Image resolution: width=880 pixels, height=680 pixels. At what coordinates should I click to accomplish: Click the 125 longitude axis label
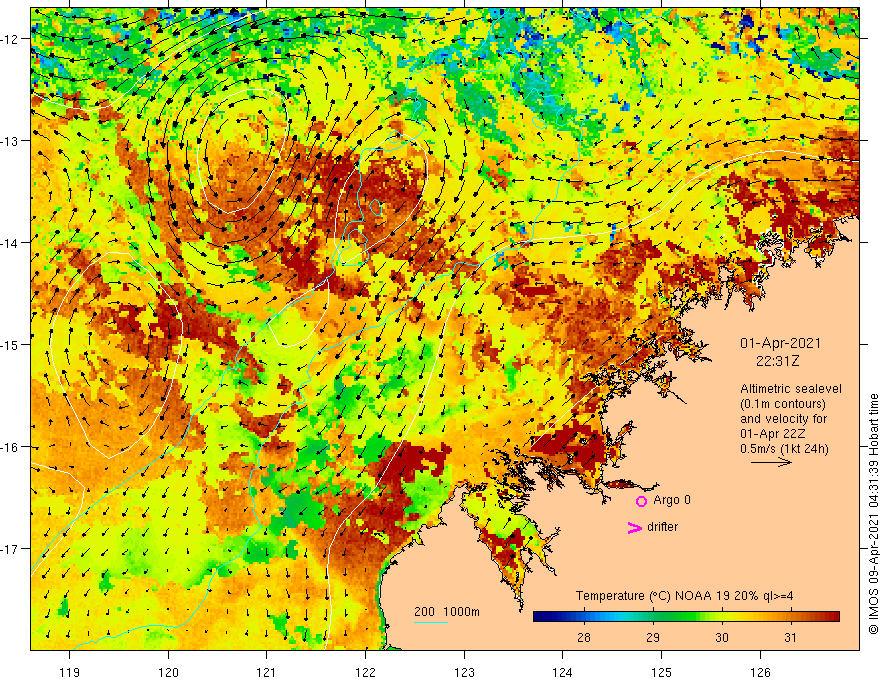662,672
